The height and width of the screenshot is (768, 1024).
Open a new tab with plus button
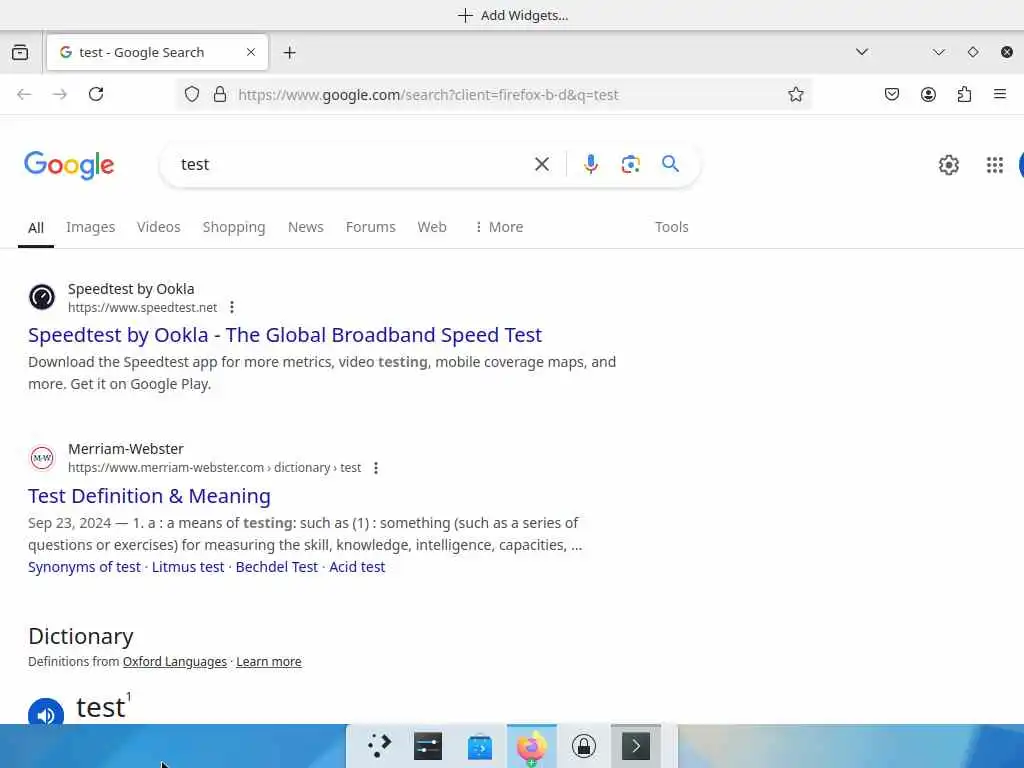pos(290,52)
